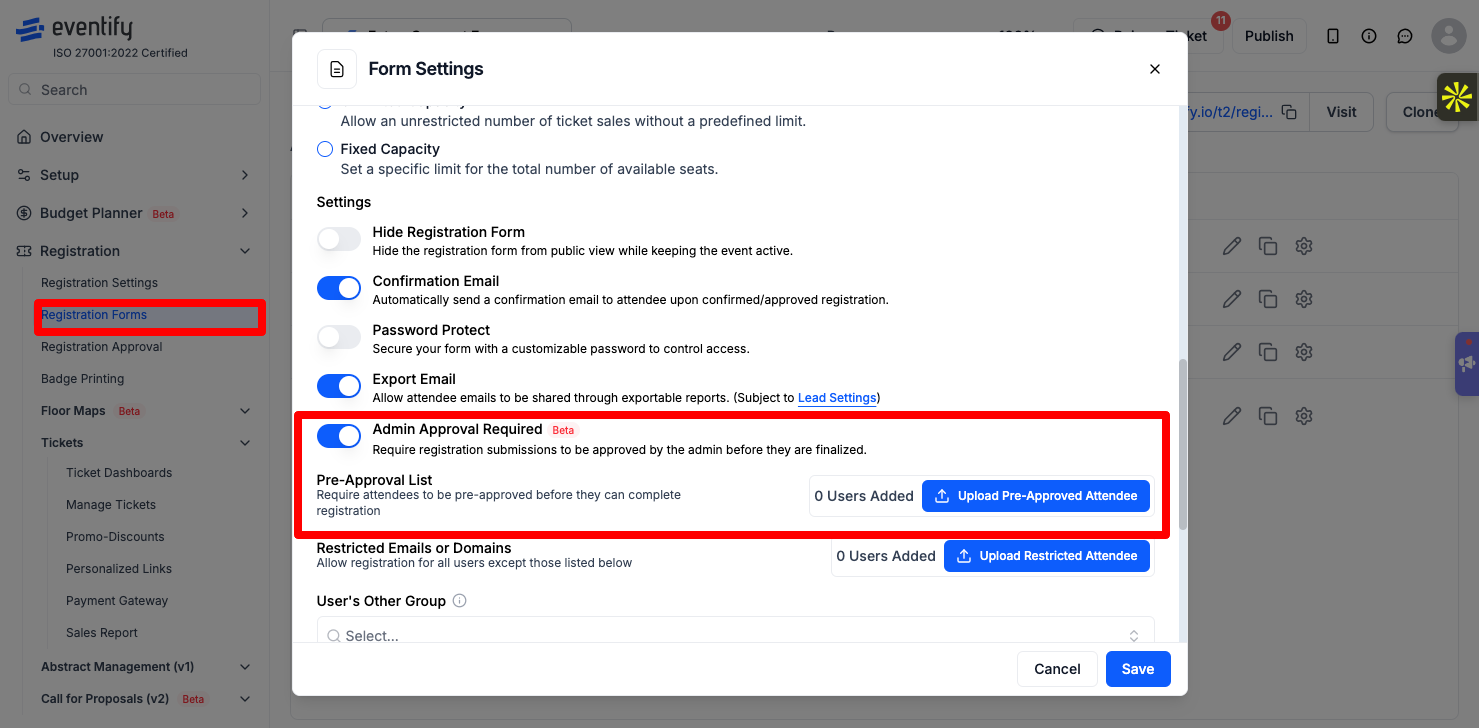The width and height of the screenshot is (1479, 728).
Task: Expand Call for Proposals (v2) section
Action: [x=245, y=699]
